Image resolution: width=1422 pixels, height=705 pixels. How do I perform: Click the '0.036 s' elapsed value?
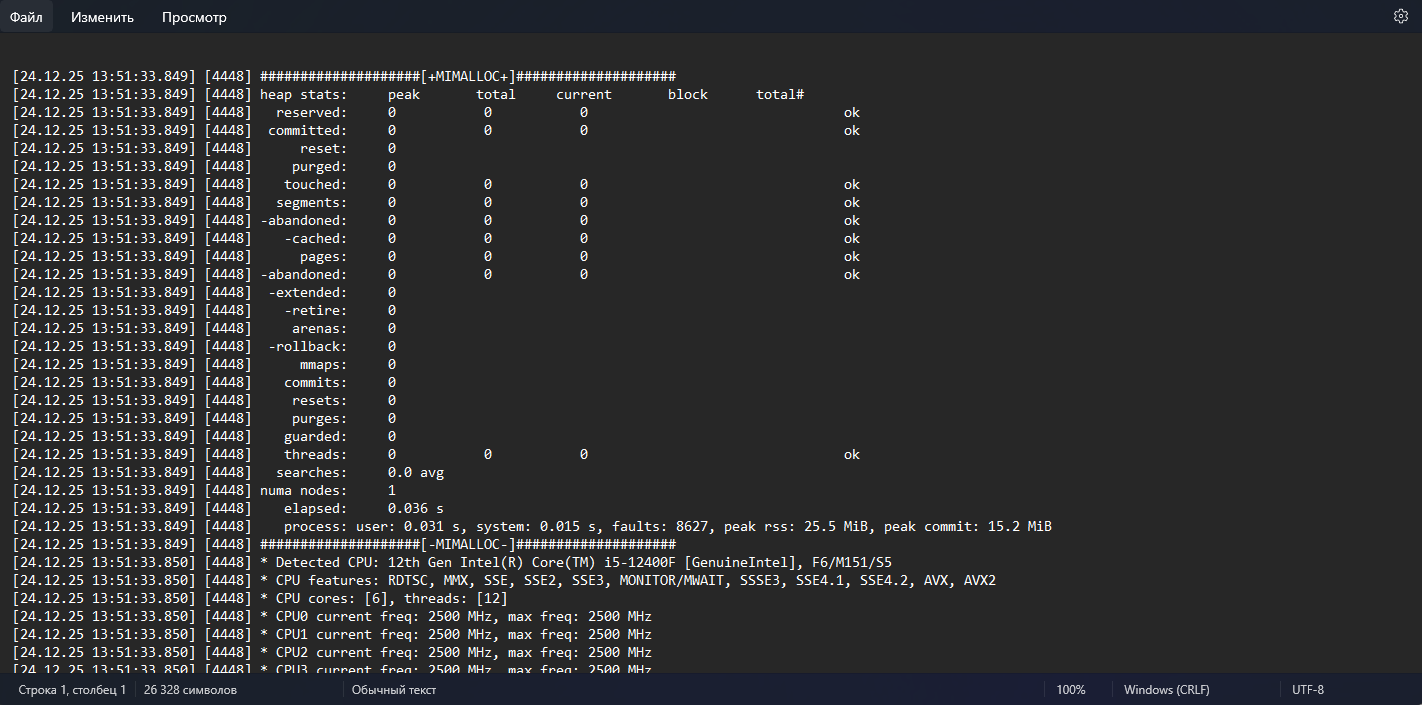[x=416, y=508]
